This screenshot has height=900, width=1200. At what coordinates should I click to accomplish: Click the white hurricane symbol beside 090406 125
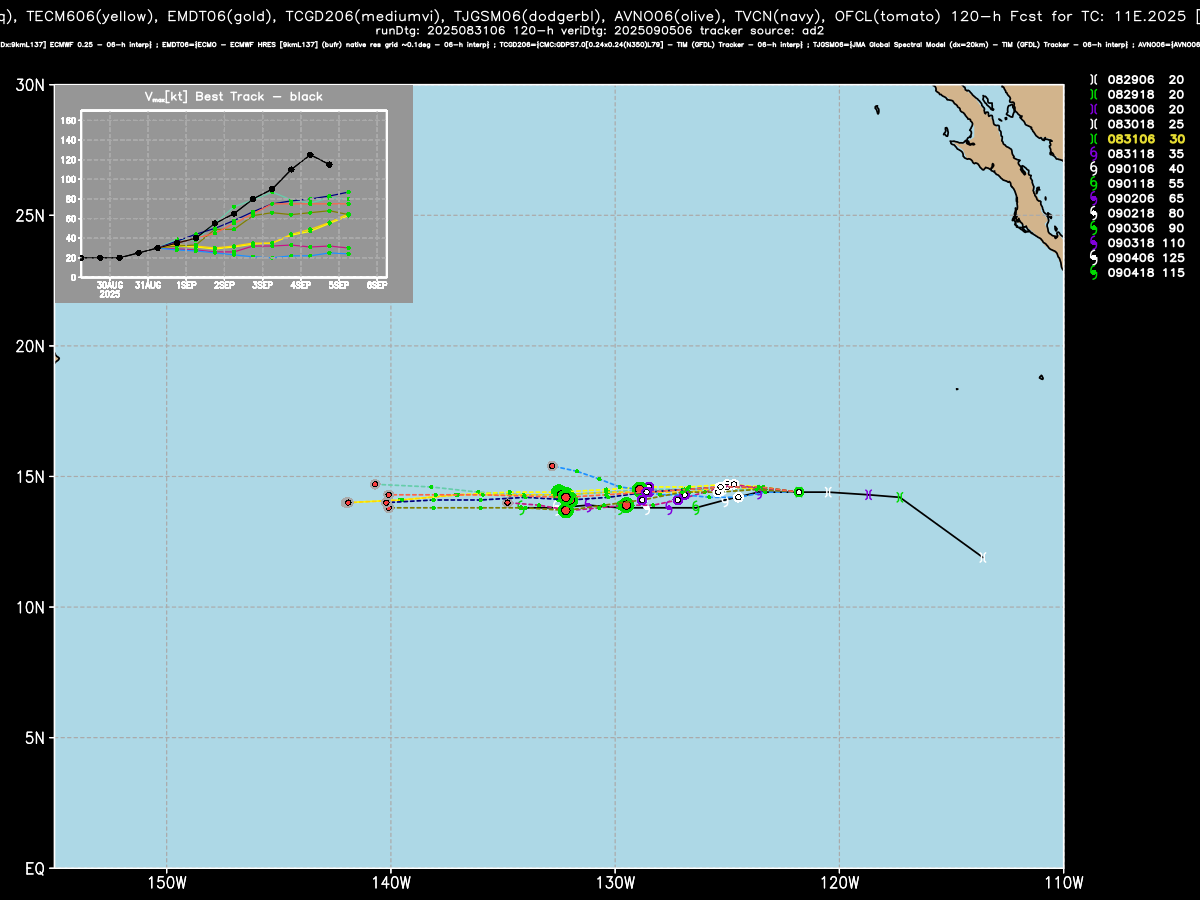[x=1094, y=258]
